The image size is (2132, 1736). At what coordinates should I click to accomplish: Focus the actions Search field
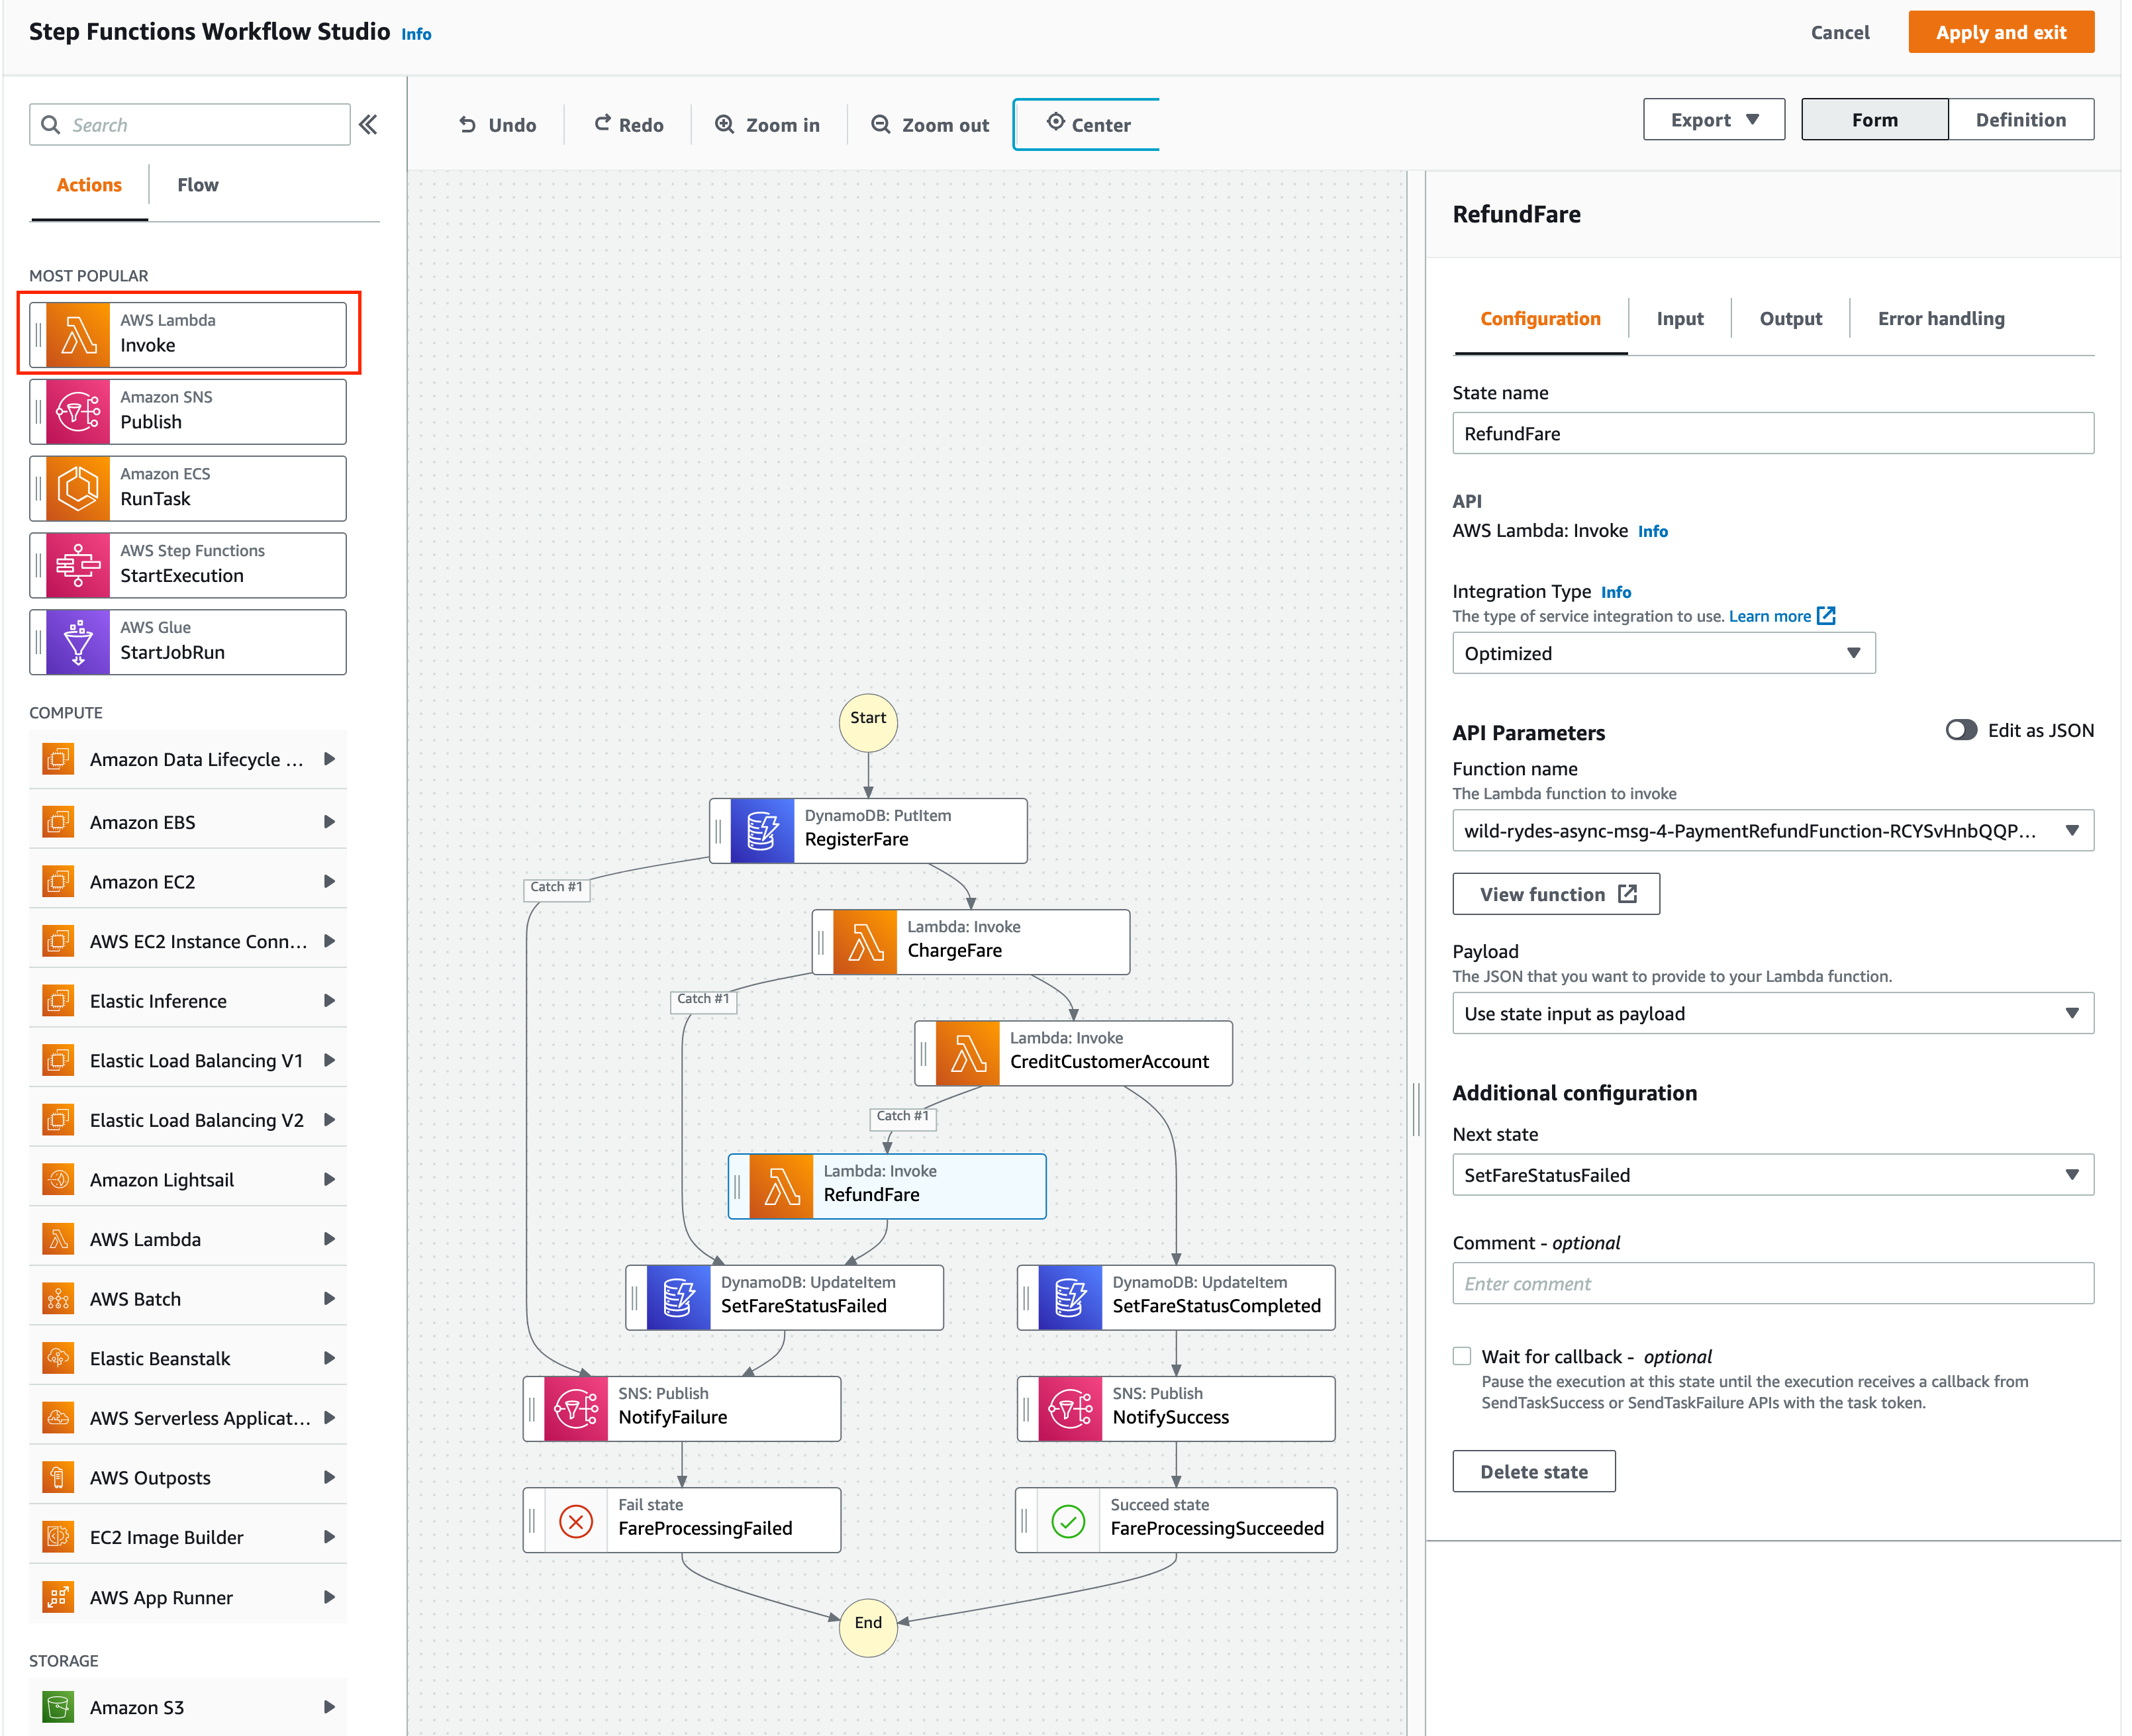190,125
